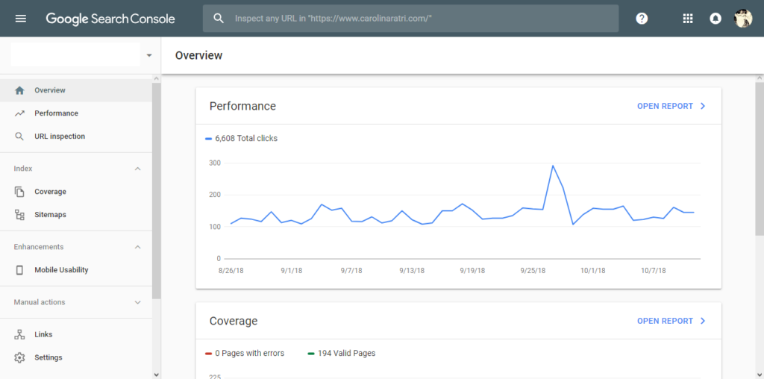
Task: Click the Performance Open Report arrow
Action: click(x=703, y=106)
